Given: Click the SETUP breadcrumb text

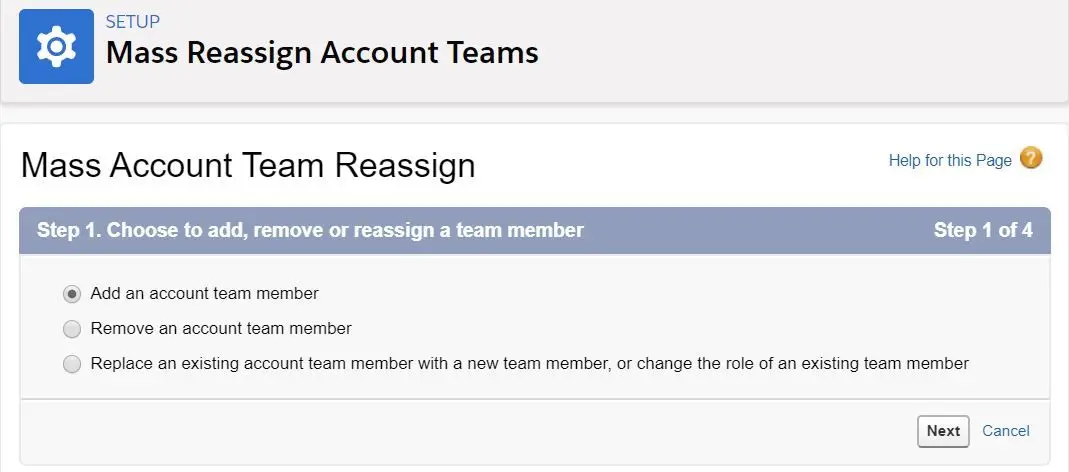Looking at the screenshot, I should point(133,21).
